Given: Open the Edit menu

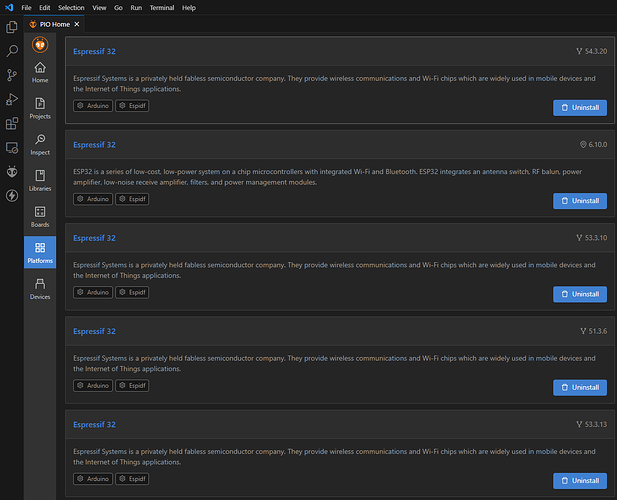Looking at the screenshot, I should [x=44, y=7].
